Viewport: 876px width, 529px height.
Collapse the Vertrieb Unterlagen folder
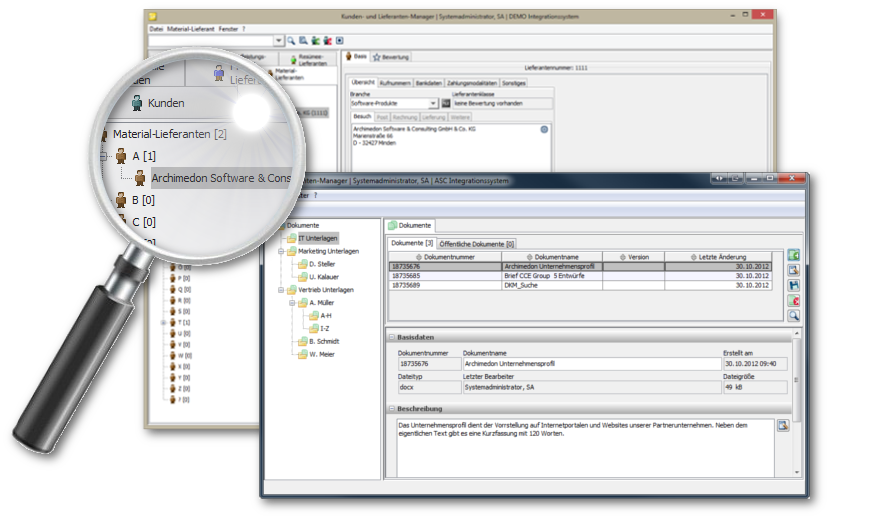pos(281,290)
